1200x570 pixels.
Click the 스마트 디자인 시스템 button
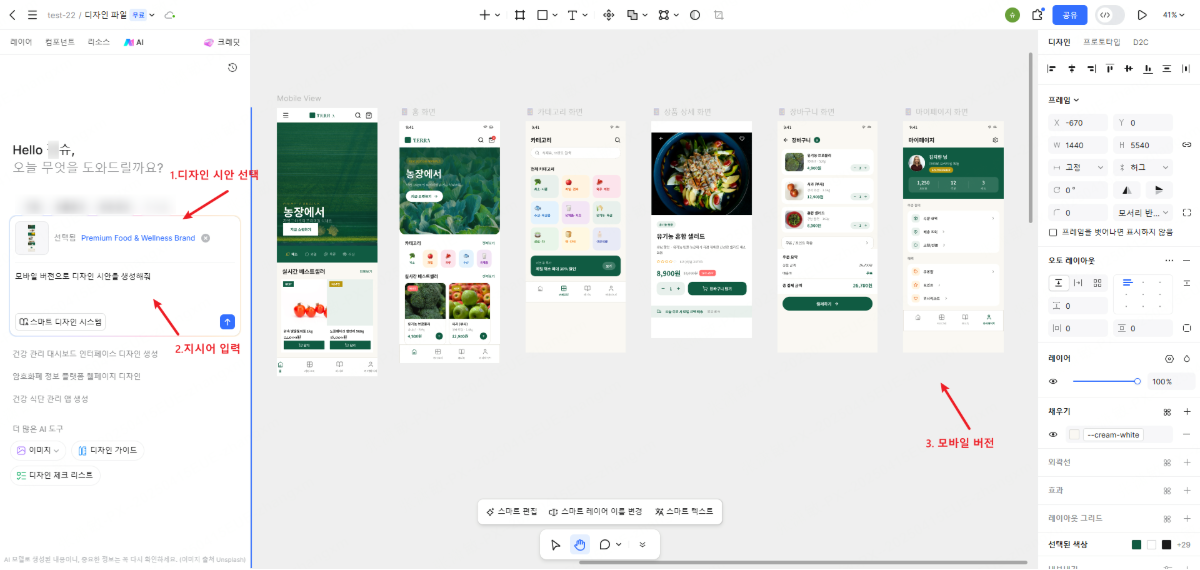coord(61,322)
